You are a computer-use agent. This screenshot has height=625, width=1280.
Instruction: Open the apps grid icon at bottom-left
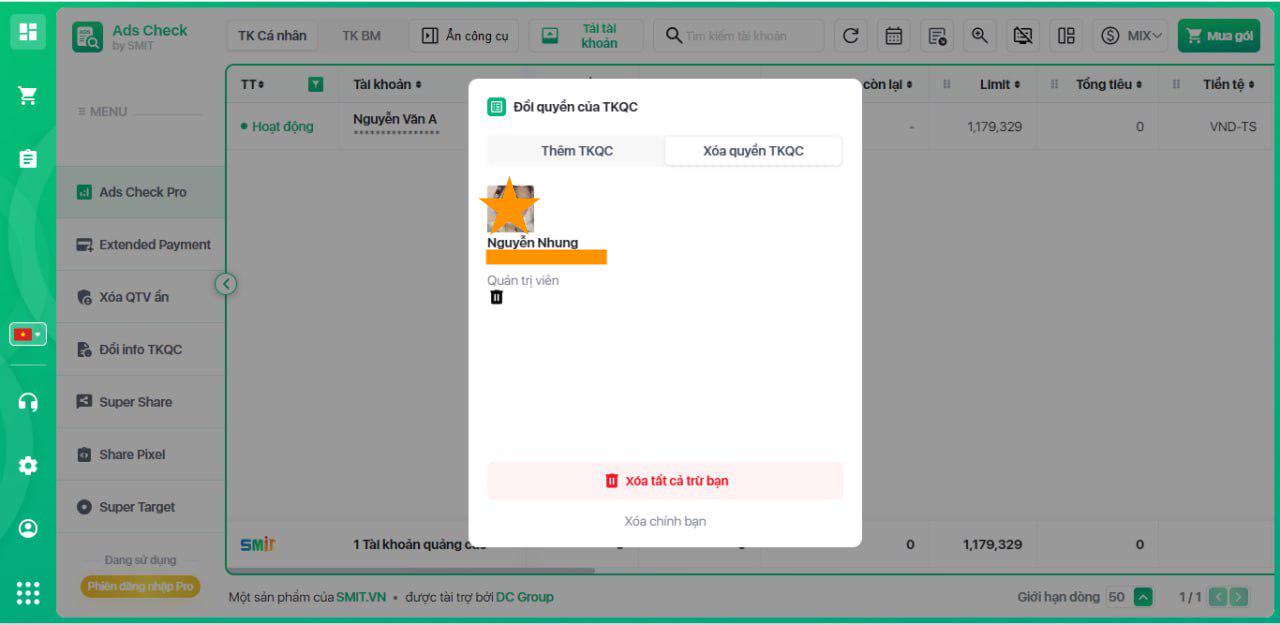pos(28,593)
